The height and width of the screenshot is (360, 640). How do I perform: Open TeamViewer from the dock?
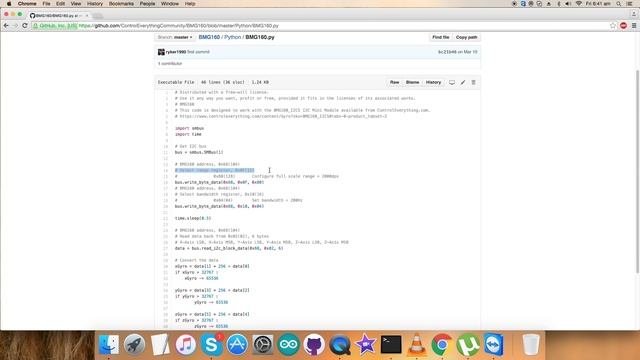click(x=493, y=344)
